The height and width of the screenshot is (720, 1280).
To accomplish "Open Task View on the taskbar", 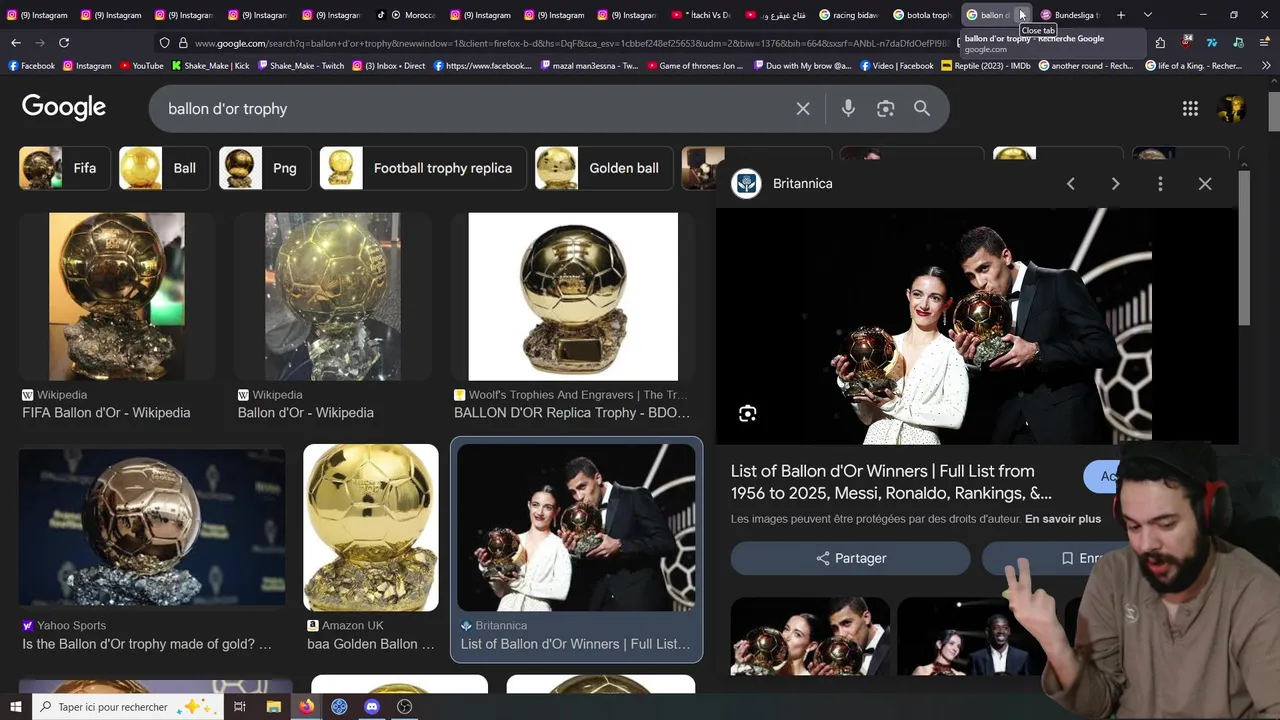I will pos(240,707).
